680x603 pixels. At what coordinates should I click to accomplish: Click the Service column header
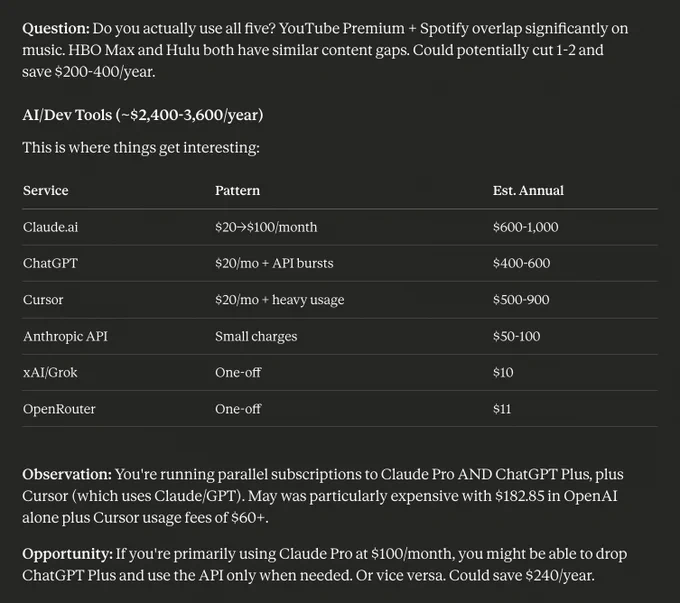46,190
